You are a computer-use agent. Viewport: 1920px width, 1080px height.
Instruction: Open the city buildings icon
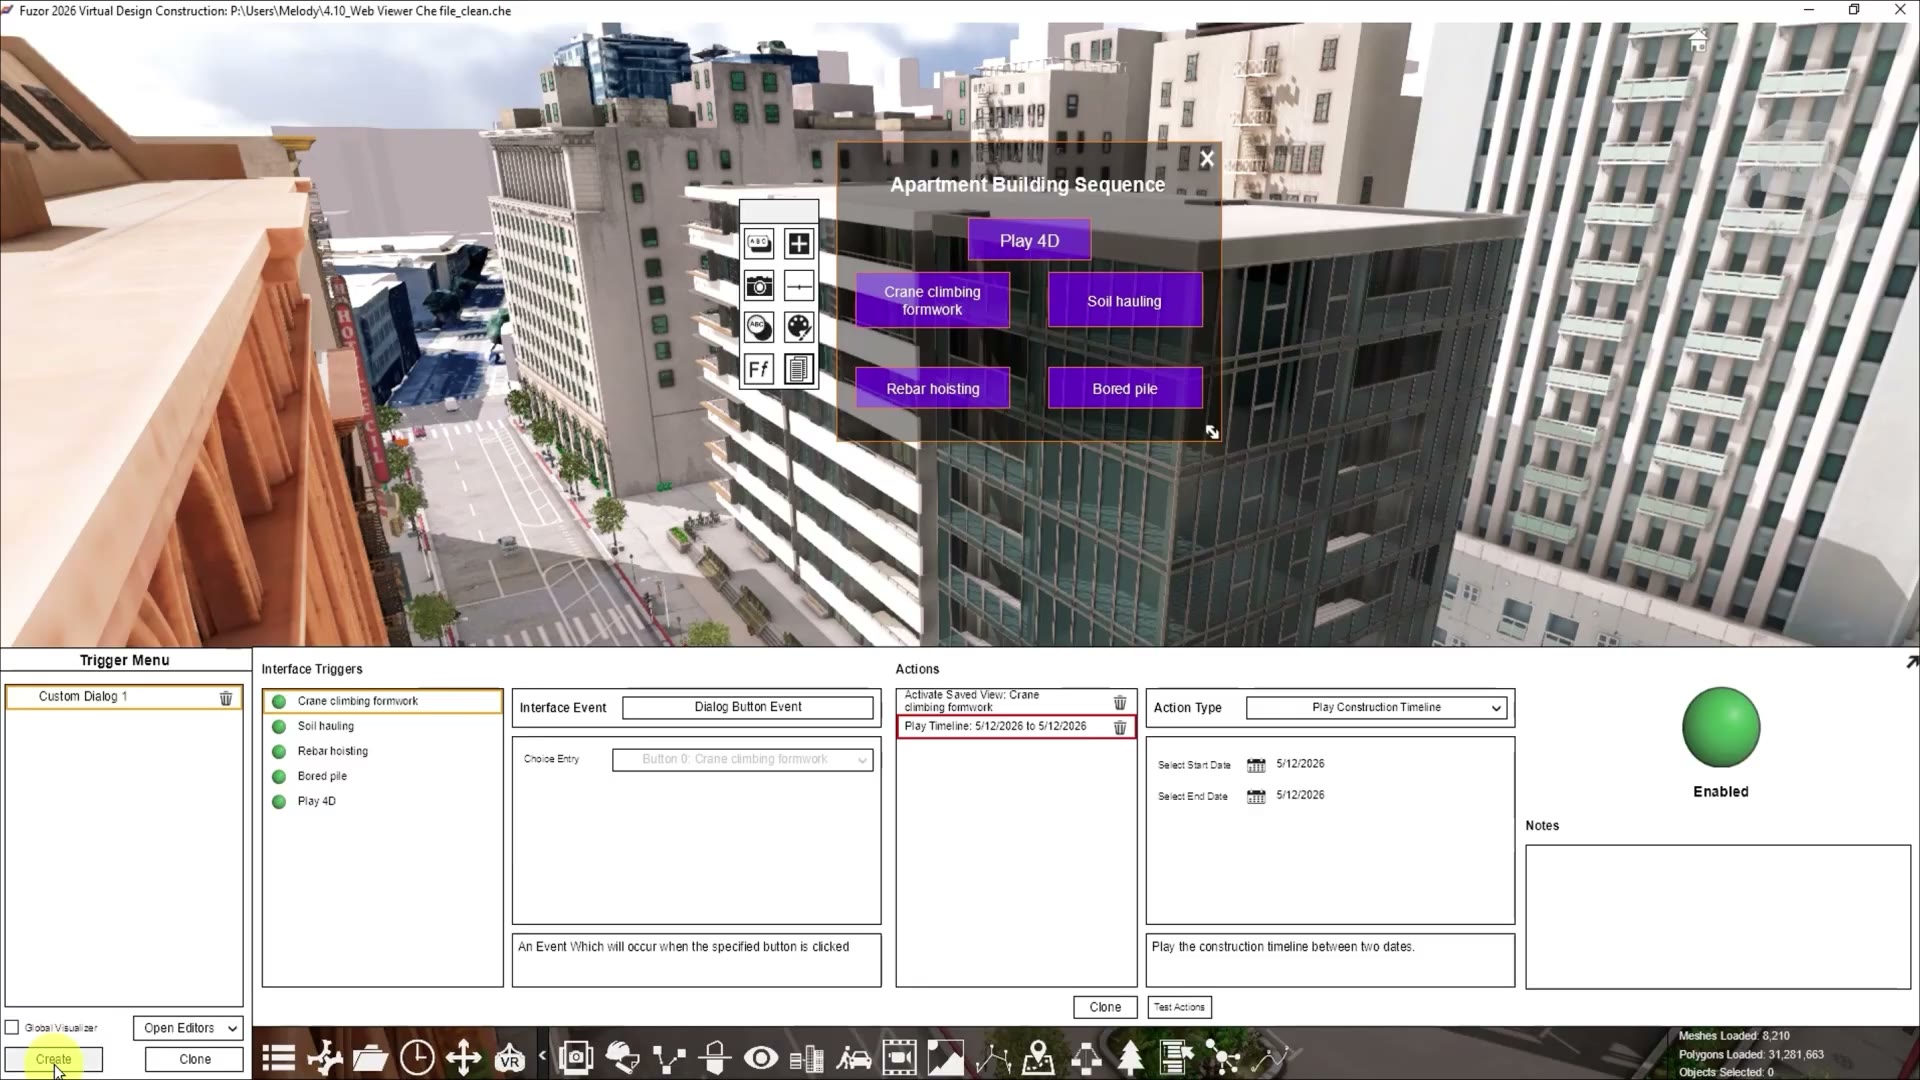(807, 1057)
